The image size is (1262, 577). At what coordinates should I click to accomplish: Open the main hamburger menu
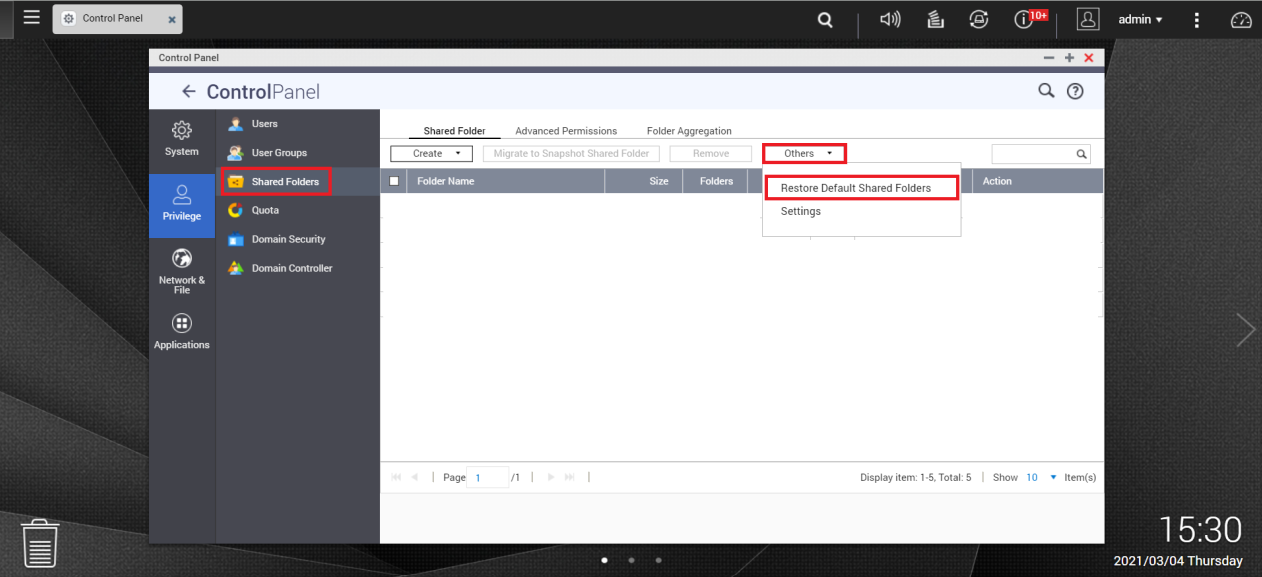tap(32, 18)
